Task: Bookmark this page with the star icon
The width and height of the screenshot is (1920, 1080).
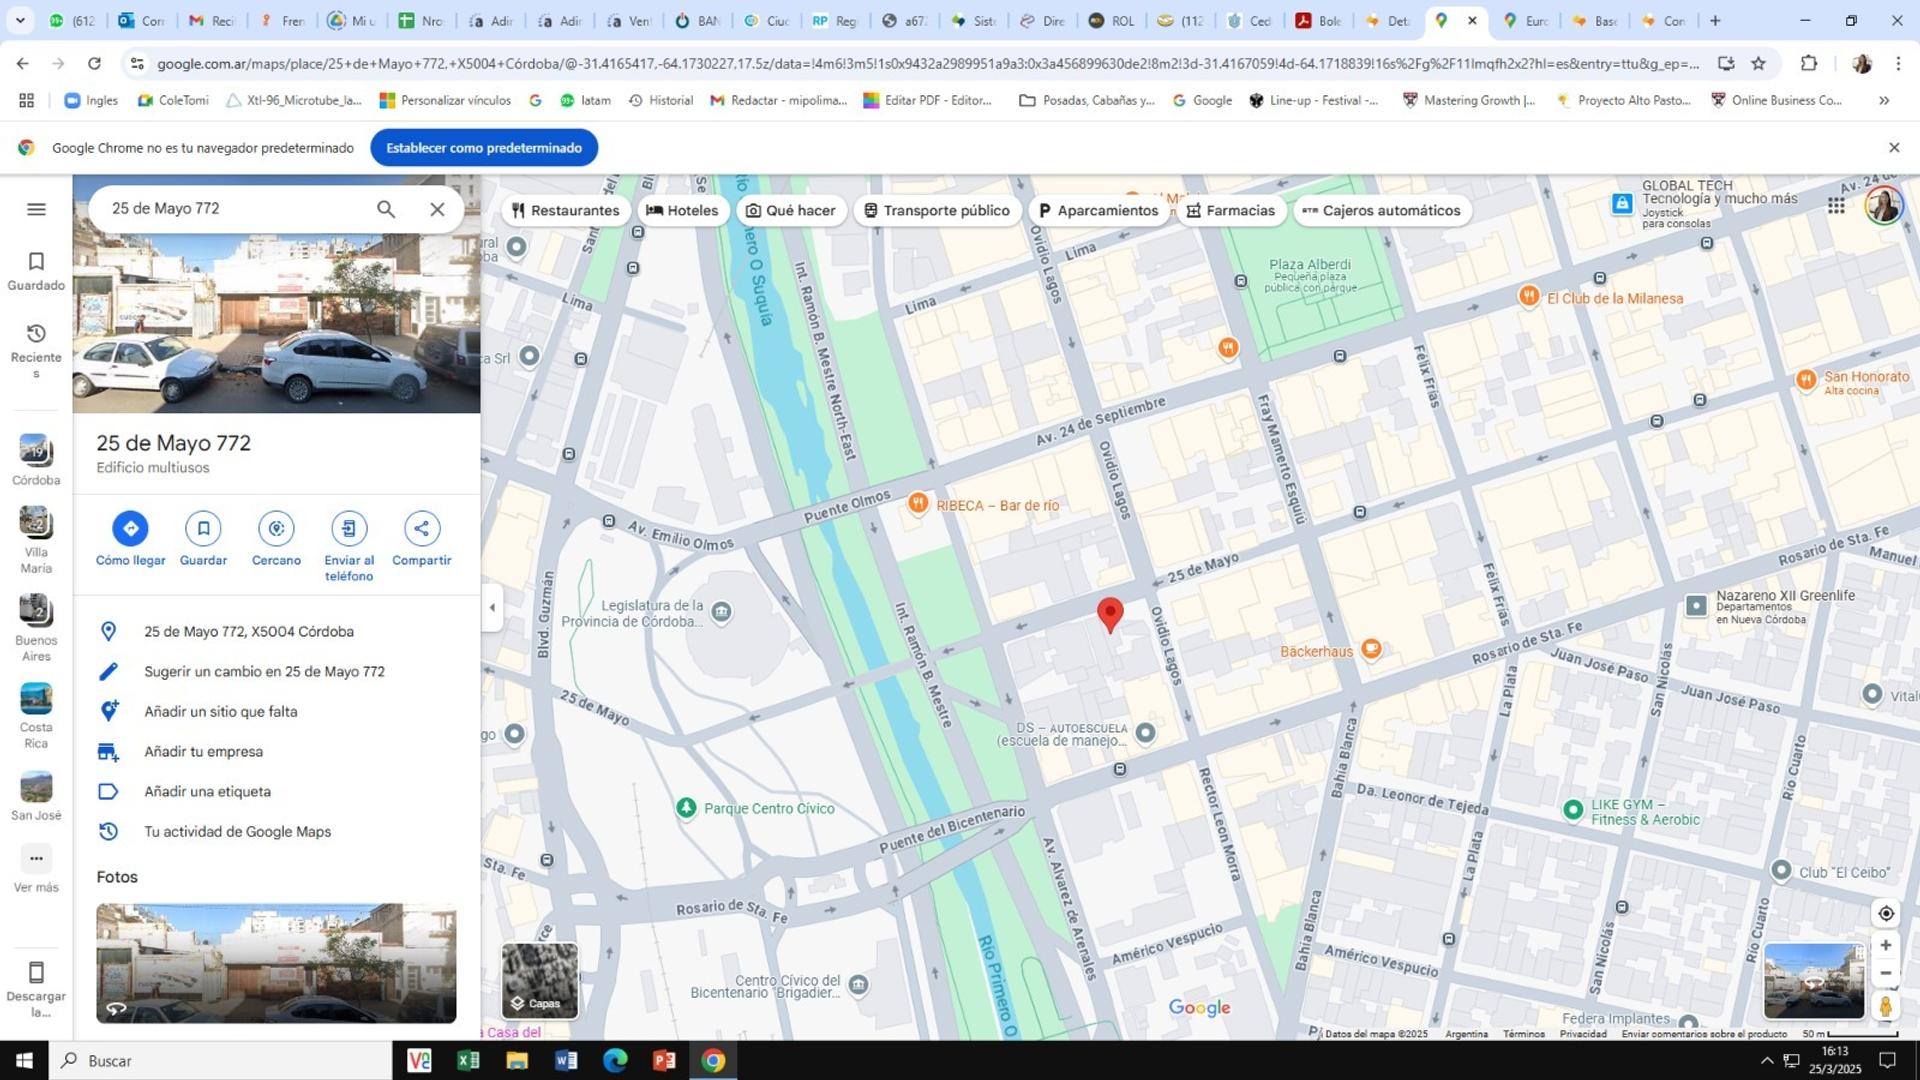Action: coord(1759,64)
